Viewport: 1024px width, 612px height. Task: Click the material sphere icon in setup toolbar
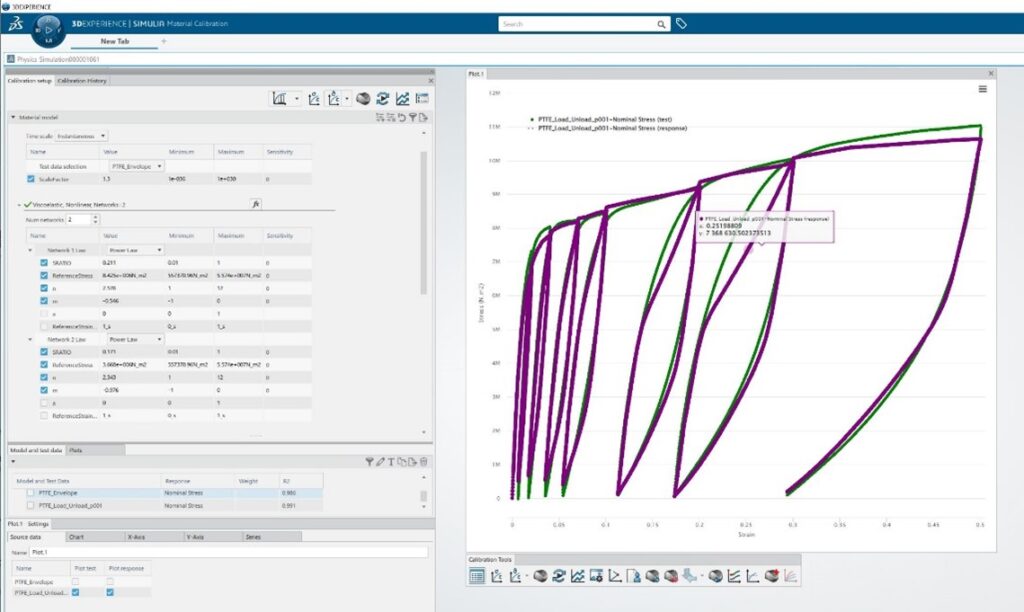364,99
